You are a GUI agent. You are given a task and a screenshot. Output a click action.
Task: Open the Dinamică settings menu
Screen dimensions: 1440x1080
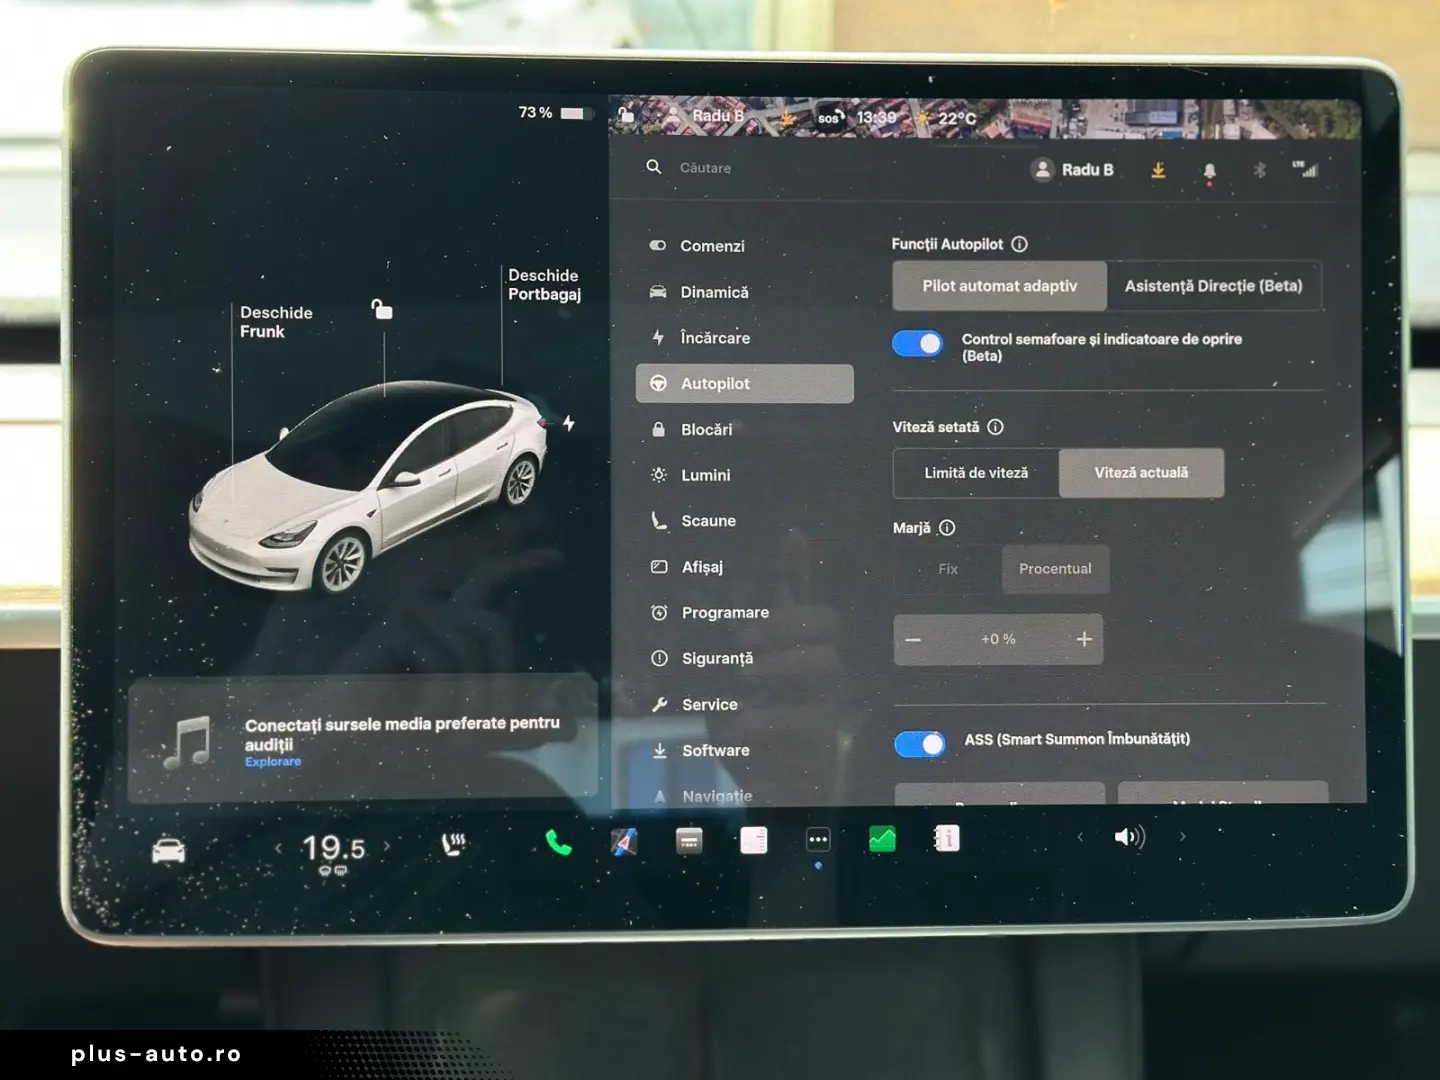745,292
